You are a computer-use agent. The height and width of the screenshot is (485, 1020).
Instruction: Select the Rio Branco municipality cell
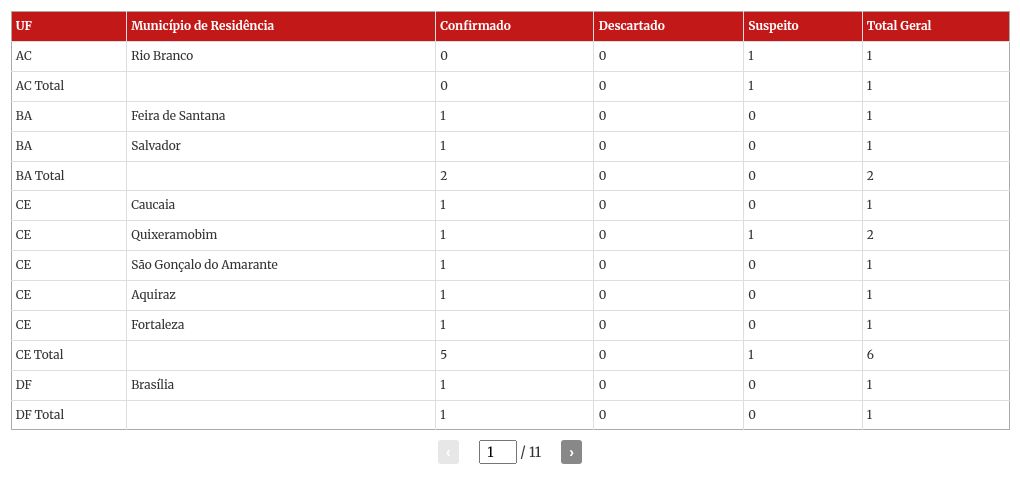click(162, 56)
